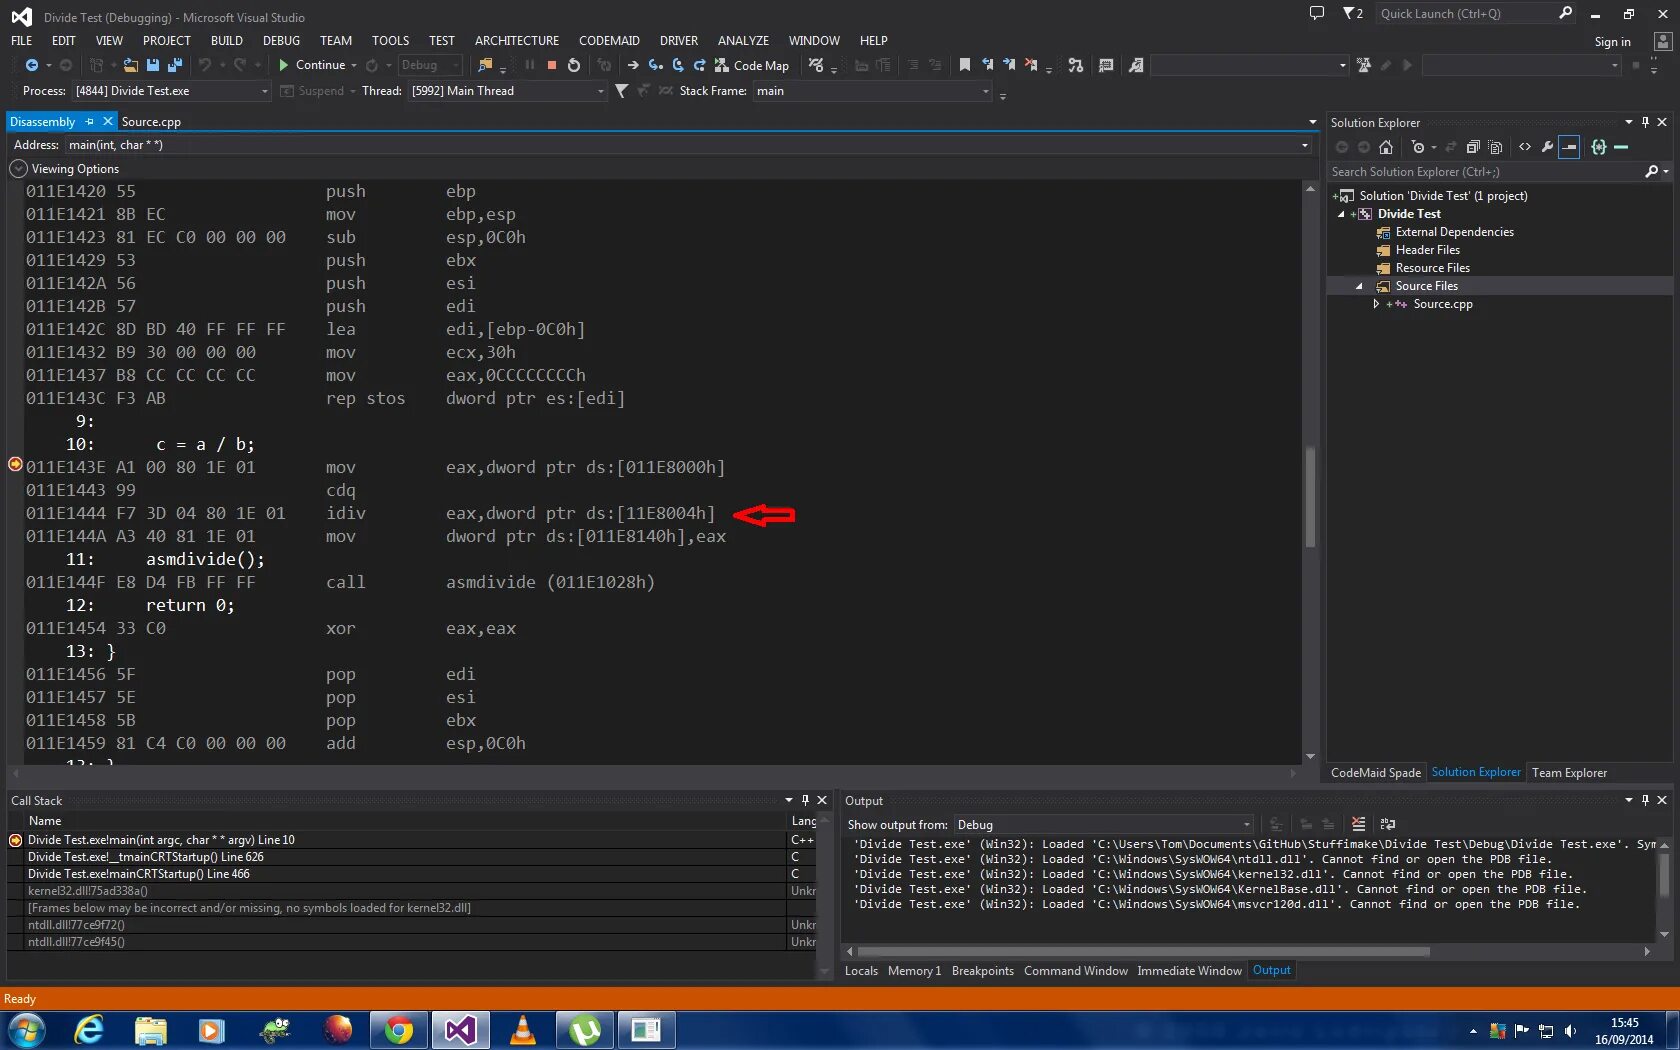Switch to the Team Explorer tab
Screen dimensions: 1680x1050
(x=1569, y=773)
